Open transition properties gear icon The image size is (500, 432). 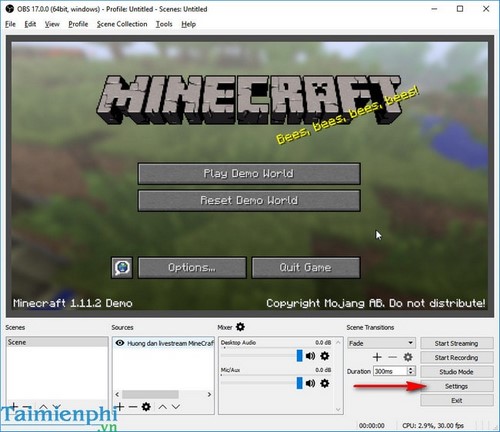(408, 357)
